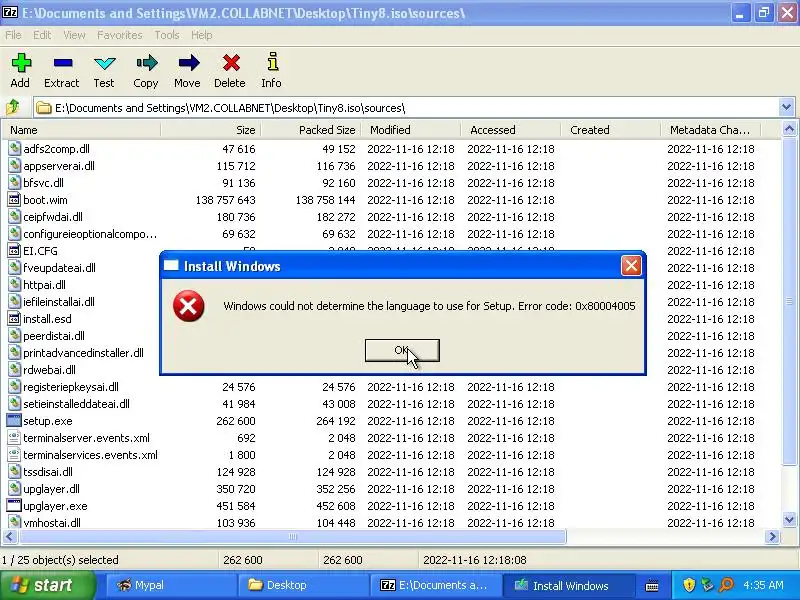Click the address path input field

pos(406,108)
